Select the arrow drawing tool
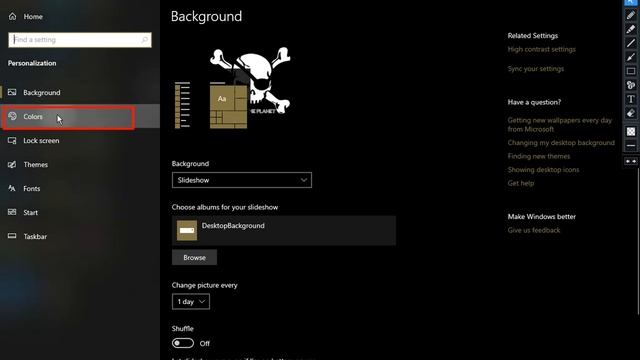The height and width of the screenshot is (360, 640). pos(631,57)
